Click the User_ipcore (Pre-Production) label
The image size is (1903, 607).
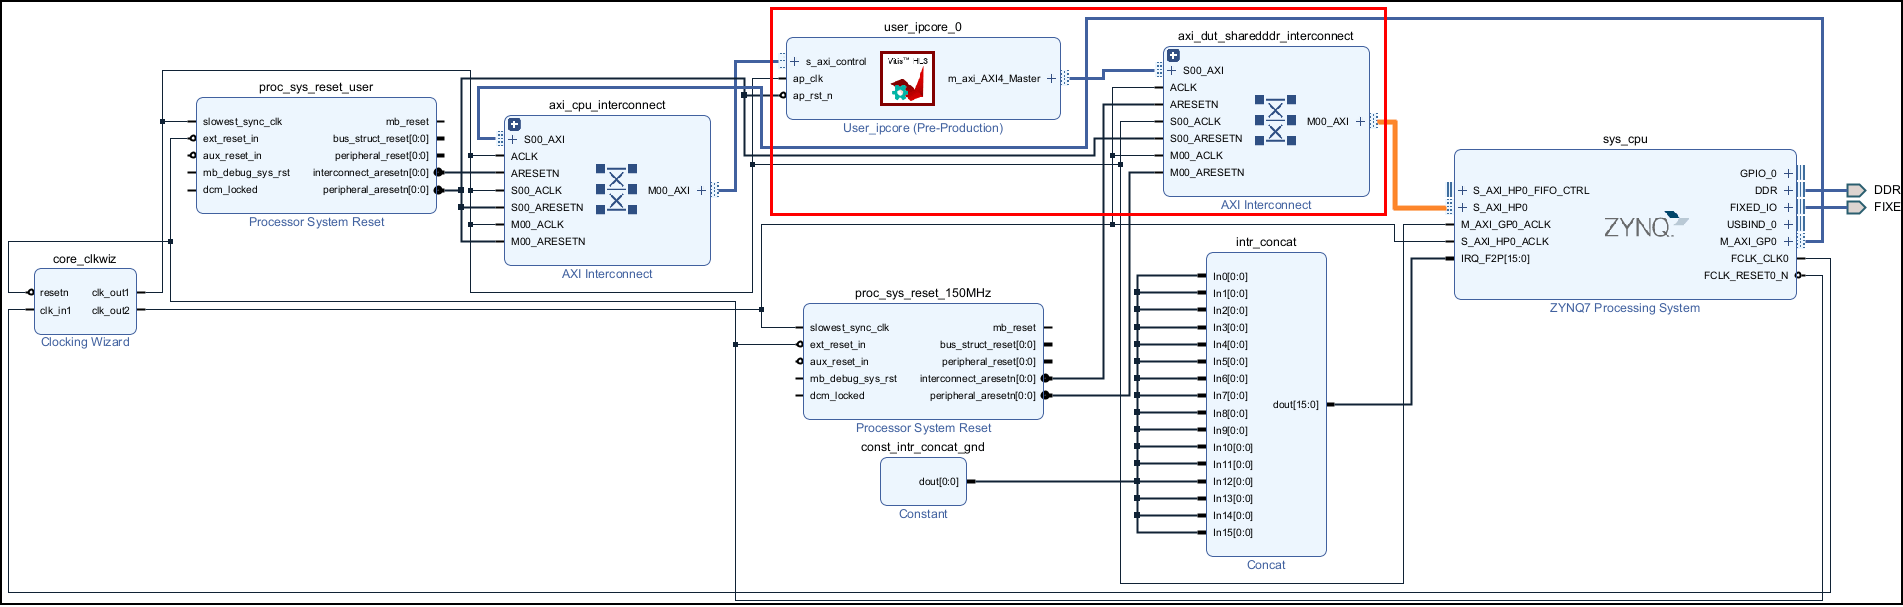coord(922,128)
